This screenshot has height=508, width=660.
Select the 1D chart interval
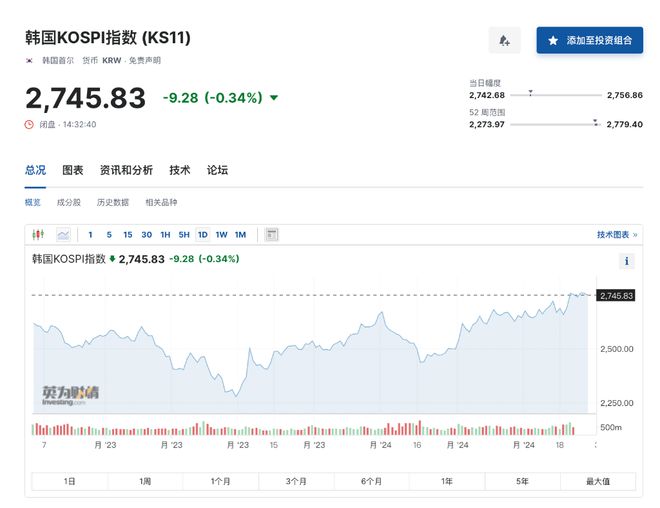click(202, 235)
